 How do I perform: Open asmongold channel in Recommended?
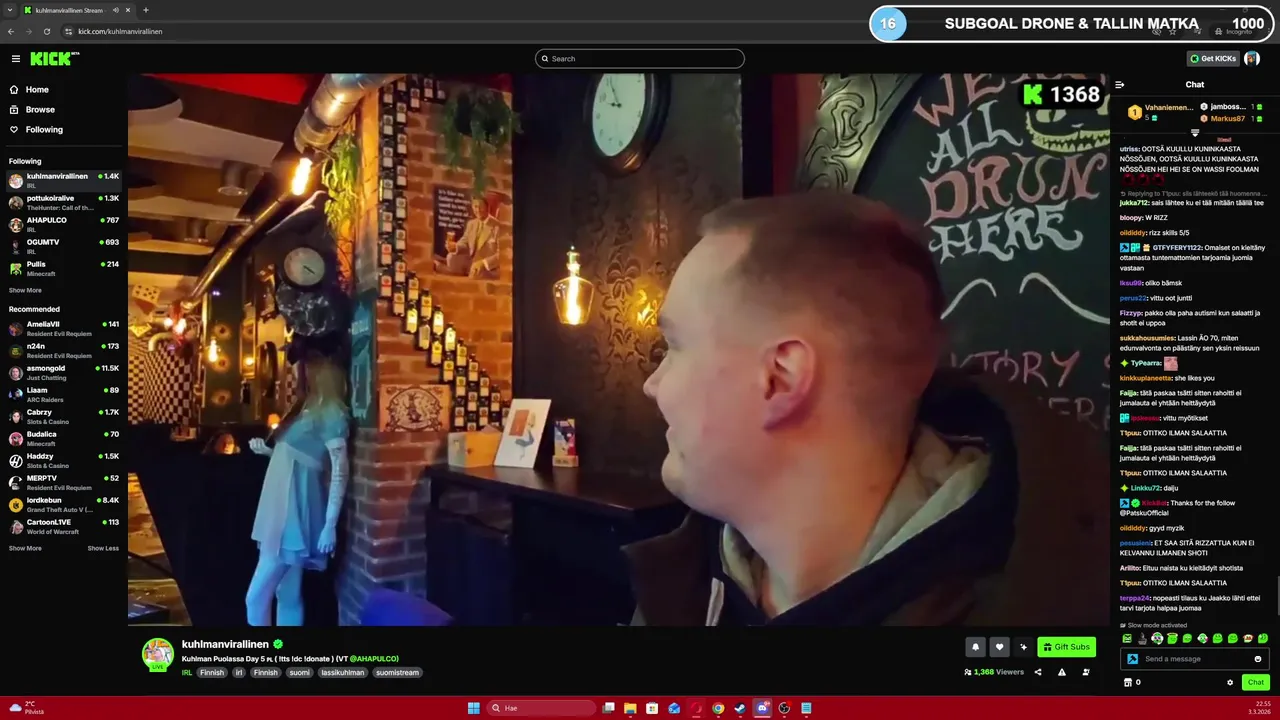click(x=64, y=373)
